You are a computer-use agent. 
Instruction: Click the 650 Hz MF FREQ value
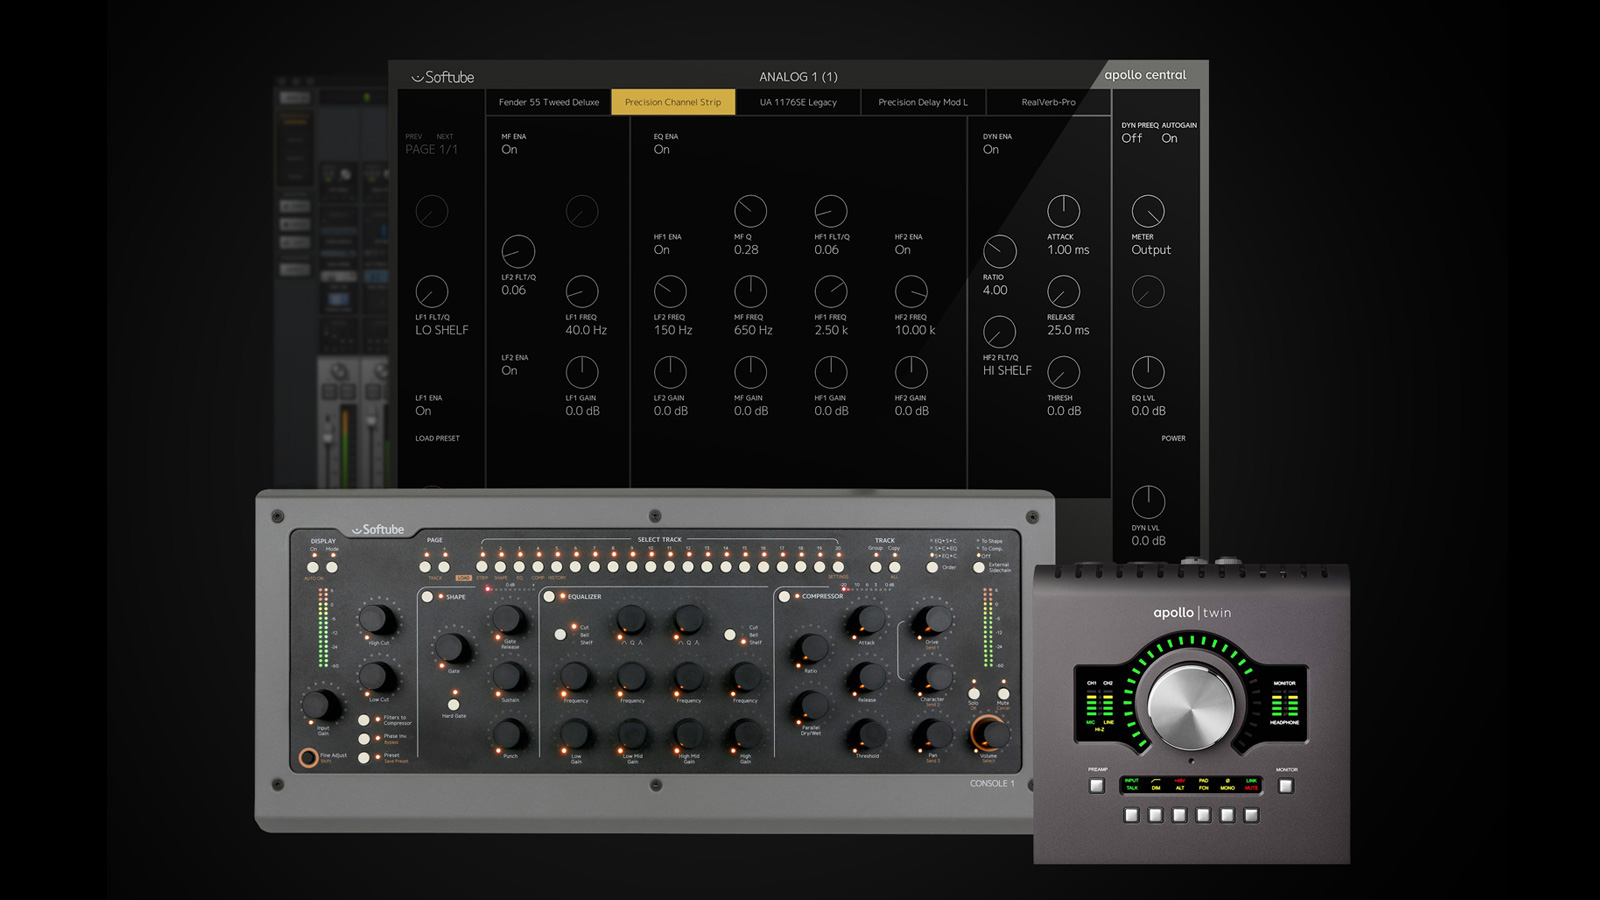click(x=753, y=330)
